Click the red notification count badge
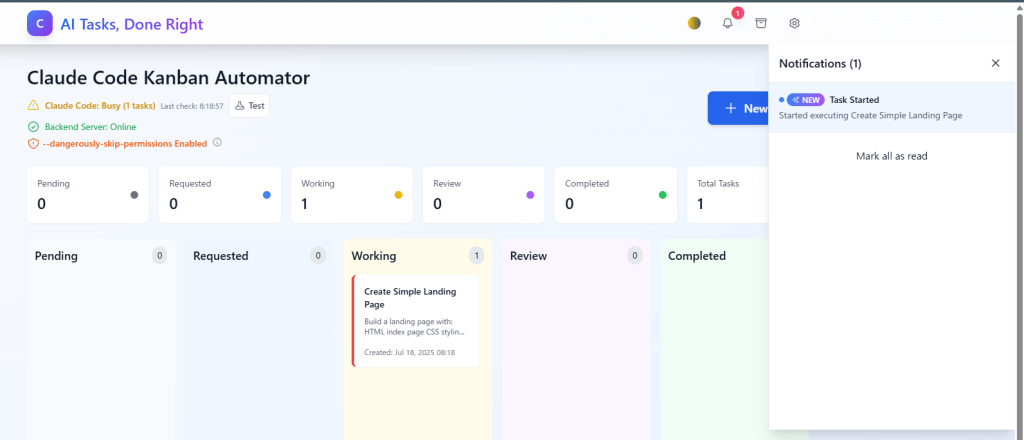The height and width of the screenshot is (440, 1024). (x=738, y=12)
